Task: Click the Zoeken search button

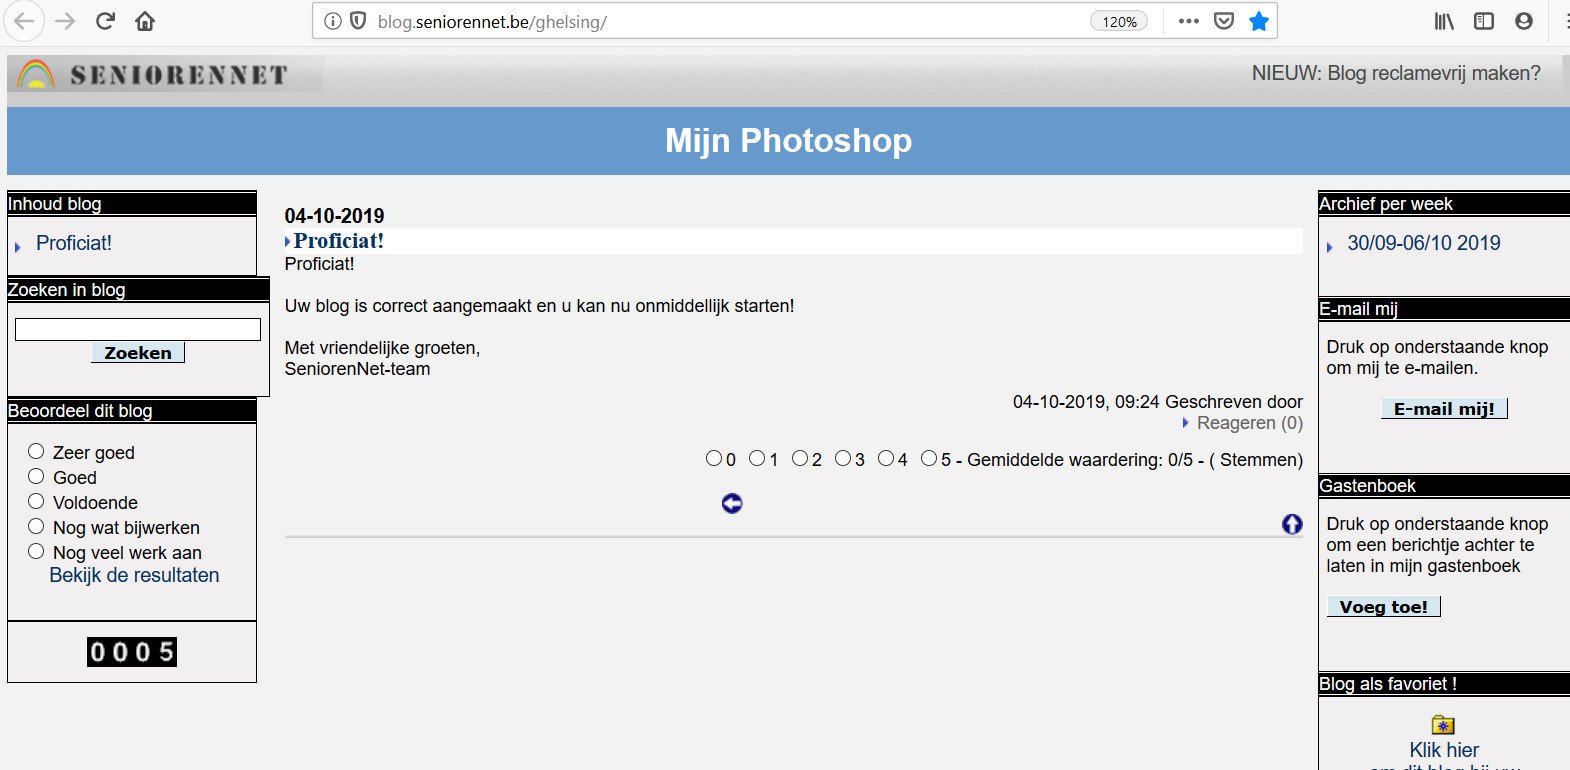Action: [x=138, y=352]
